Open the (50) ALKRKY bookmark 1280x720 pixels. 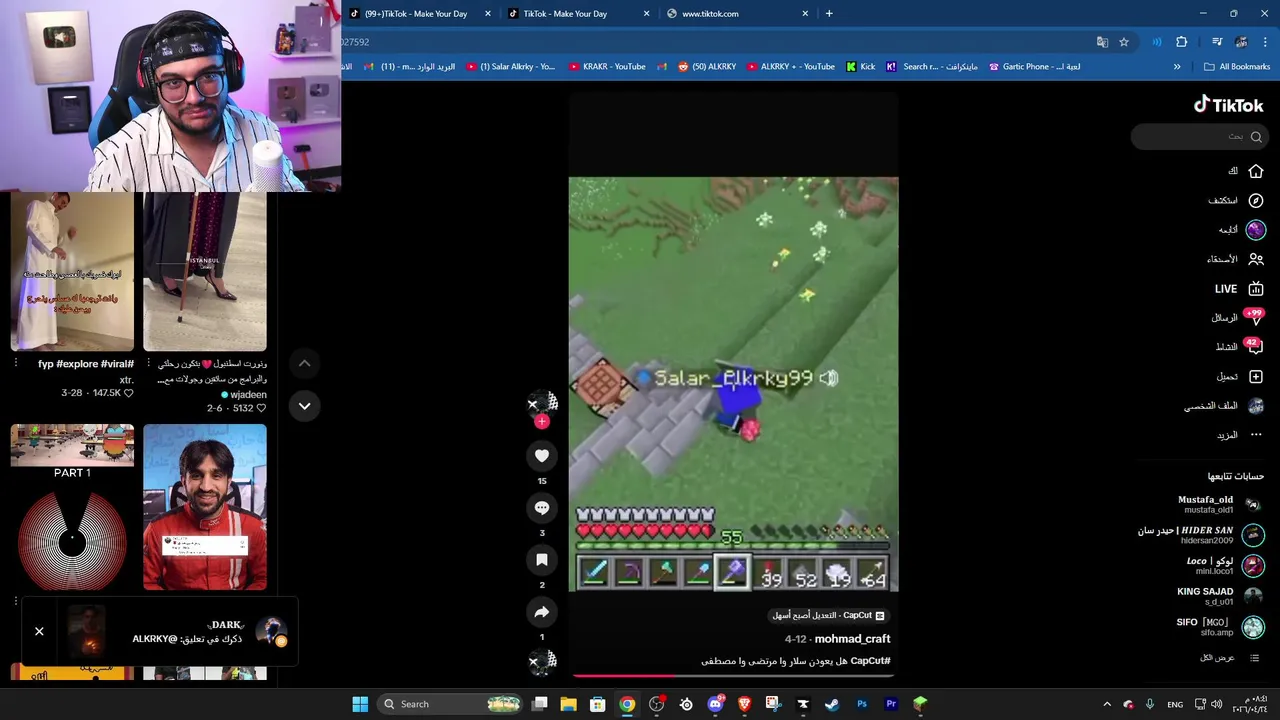(x=707, y=67)
